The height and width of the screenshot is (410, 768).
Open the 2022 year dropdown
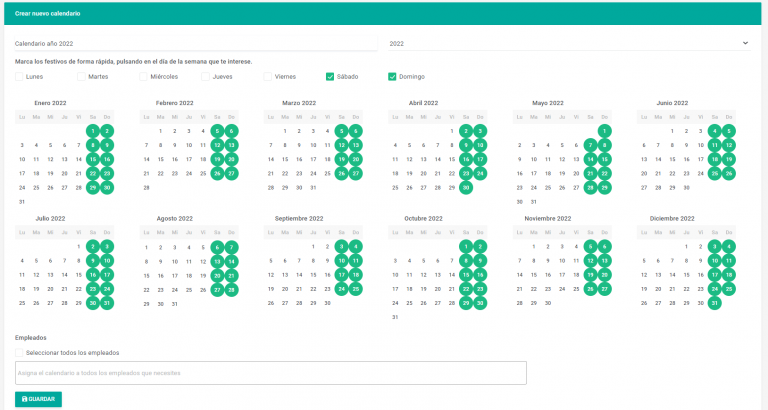(569, 43)
